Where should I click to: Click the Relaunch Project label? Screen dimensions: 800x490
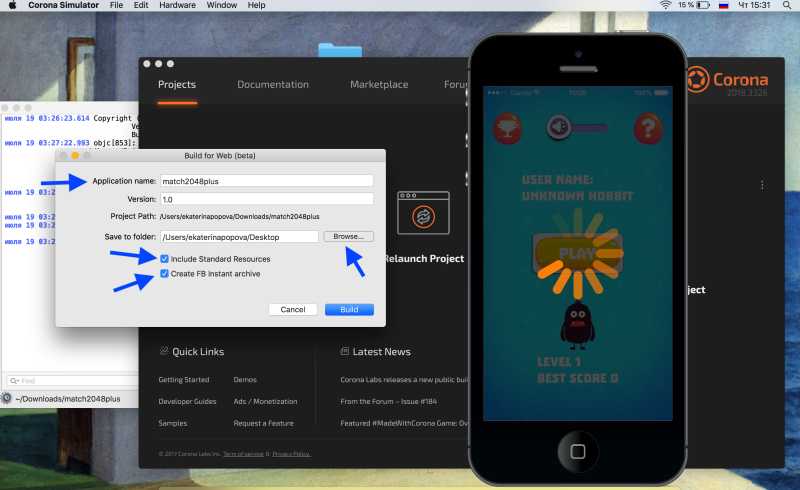[x=424, y=259]
